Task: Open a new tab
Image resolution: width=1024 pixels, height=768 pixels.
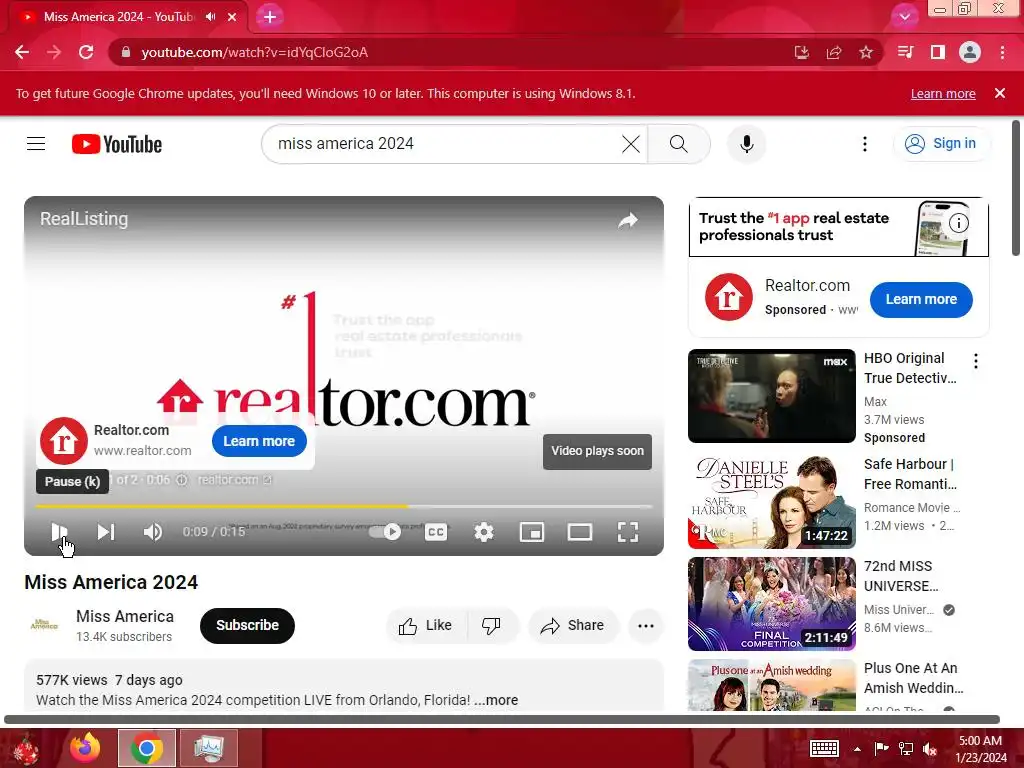Action: pyautogui.click(x=270, y=17)
